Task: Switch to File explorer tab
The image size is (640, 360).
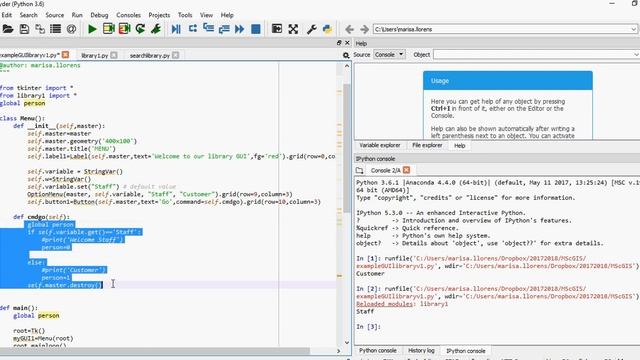Action: [x=427, y=145]
